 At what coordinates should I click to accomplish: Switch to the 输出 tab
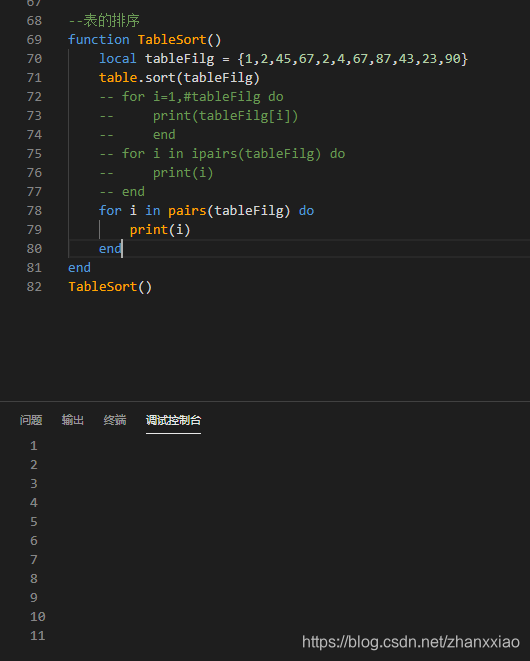73,420
